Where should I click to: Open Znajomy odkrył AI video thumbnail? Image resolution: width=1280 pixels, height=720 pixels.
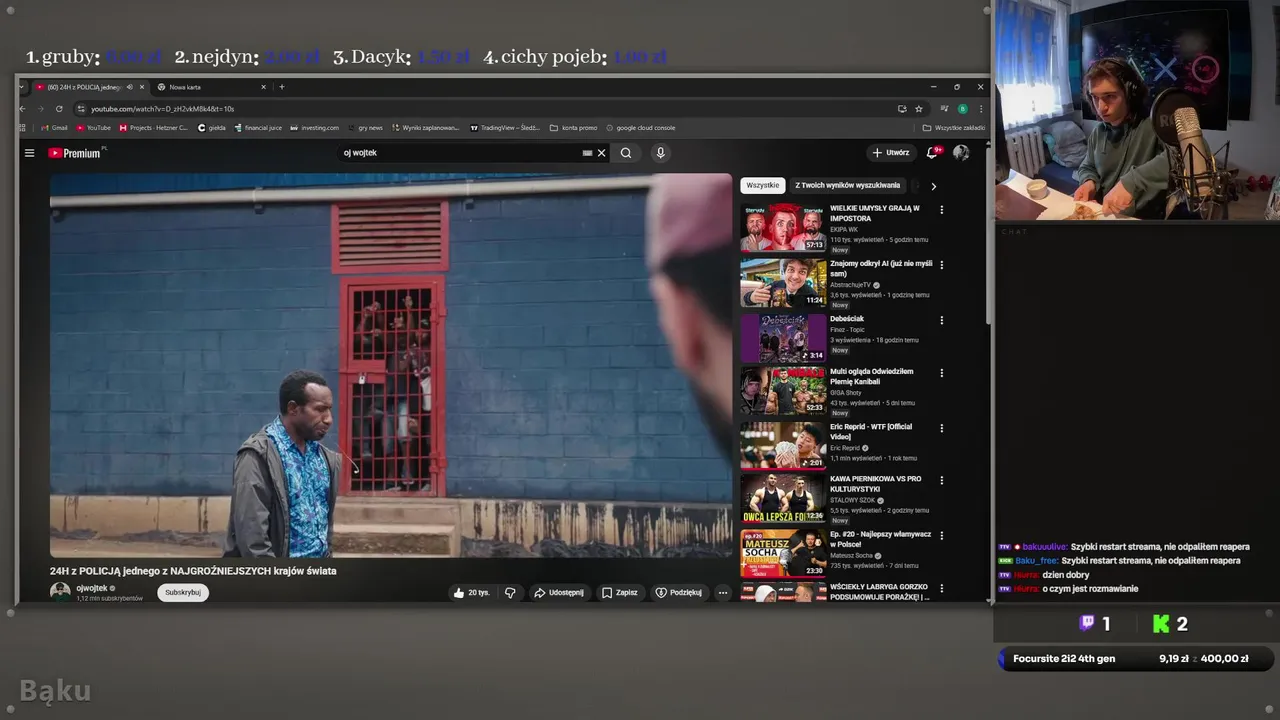click(783, 283)
